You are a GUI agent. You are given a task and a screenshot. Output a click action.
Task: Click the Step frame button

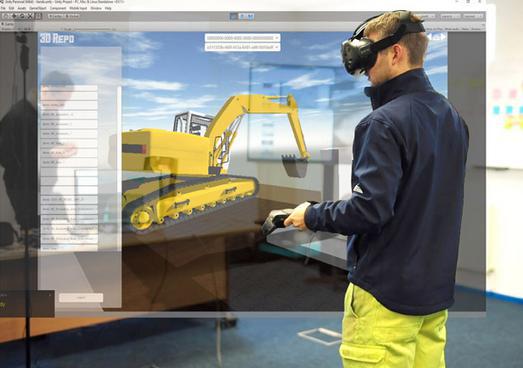click(x=250, y=16)
